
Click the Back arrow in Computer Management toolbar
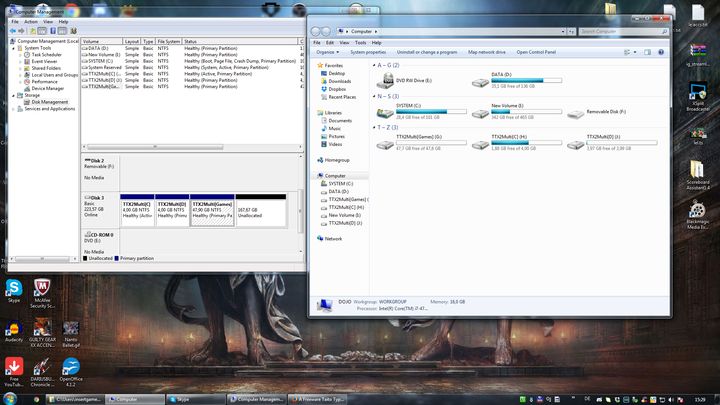pyautogui.click(x=12, y=31)
